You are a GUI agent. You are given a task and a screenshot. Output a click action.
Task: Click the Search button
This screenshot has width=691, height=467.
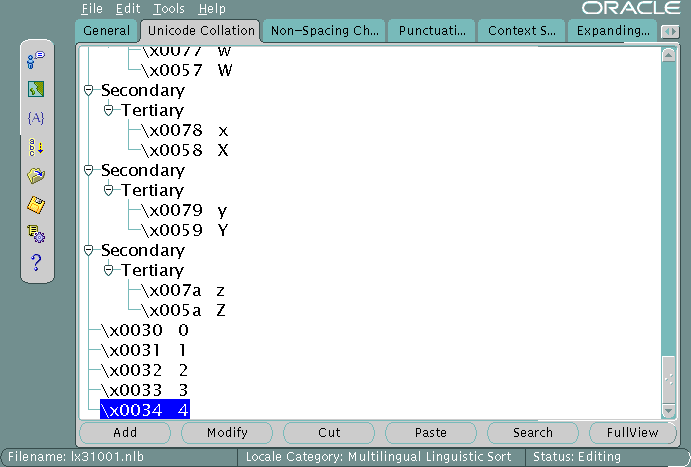532,433
